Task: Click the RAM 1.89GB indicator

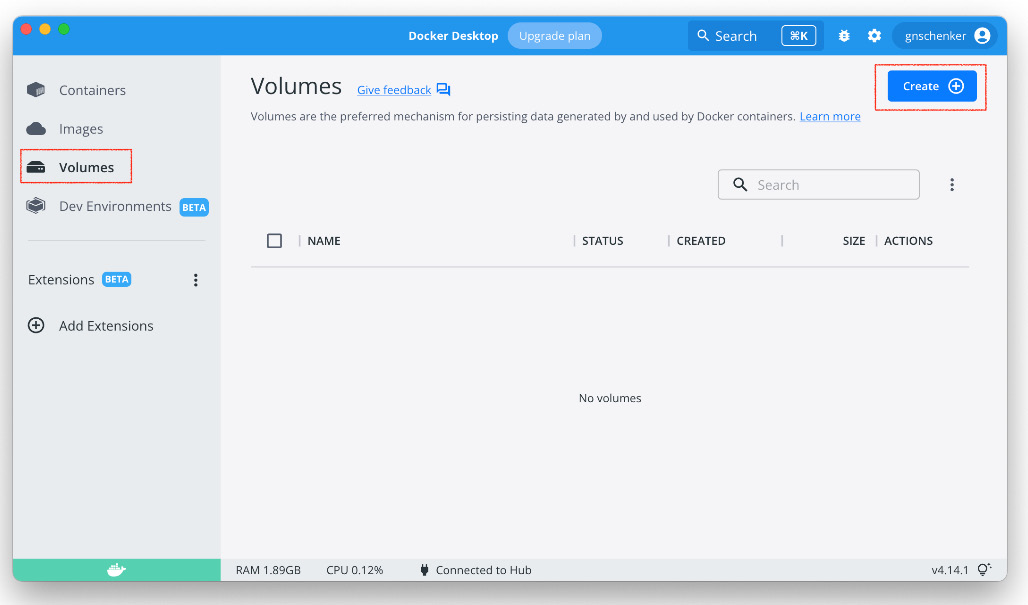Action: tap(268, 570)
